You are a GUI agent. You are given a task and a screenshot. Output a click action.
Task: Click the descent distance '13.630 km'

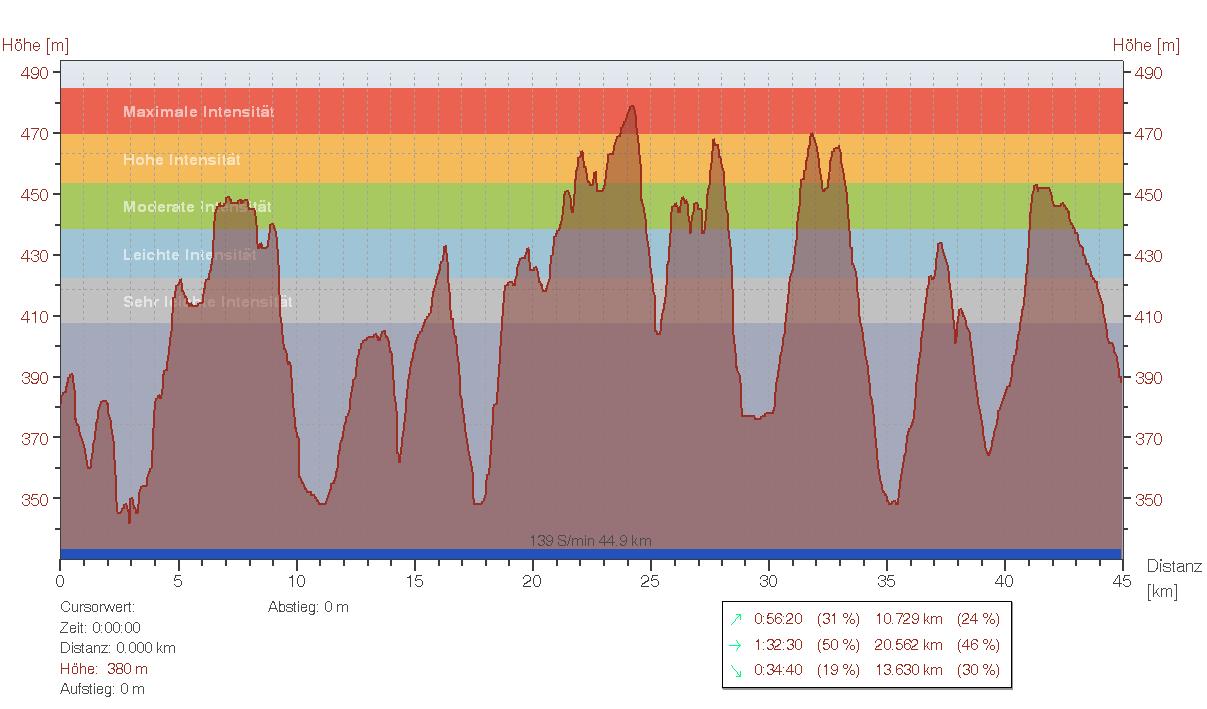click(x=909, y=671)
